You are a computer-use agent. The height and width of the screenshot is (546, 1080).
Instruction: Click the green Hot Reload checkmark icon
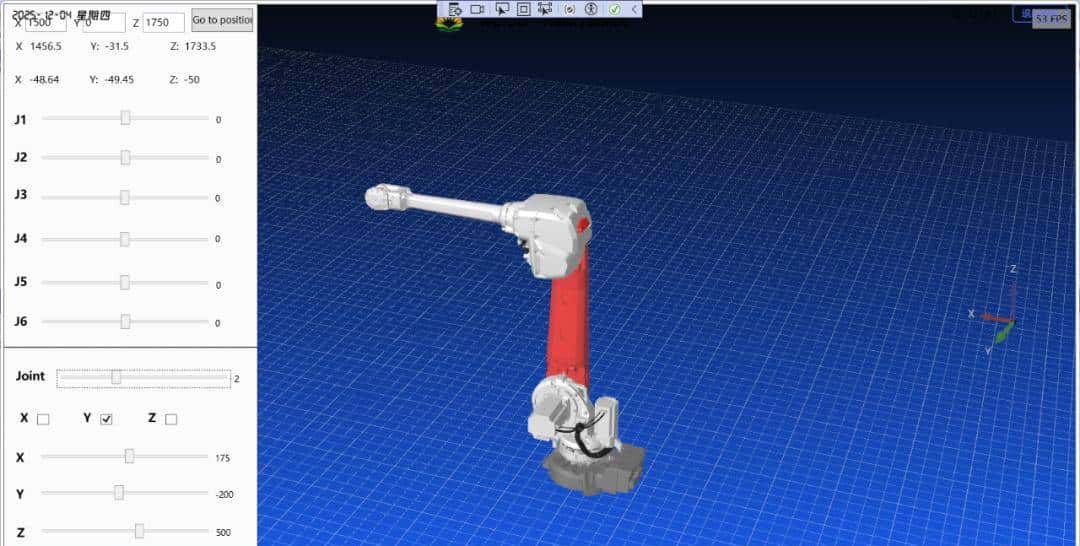pos(614,9)
